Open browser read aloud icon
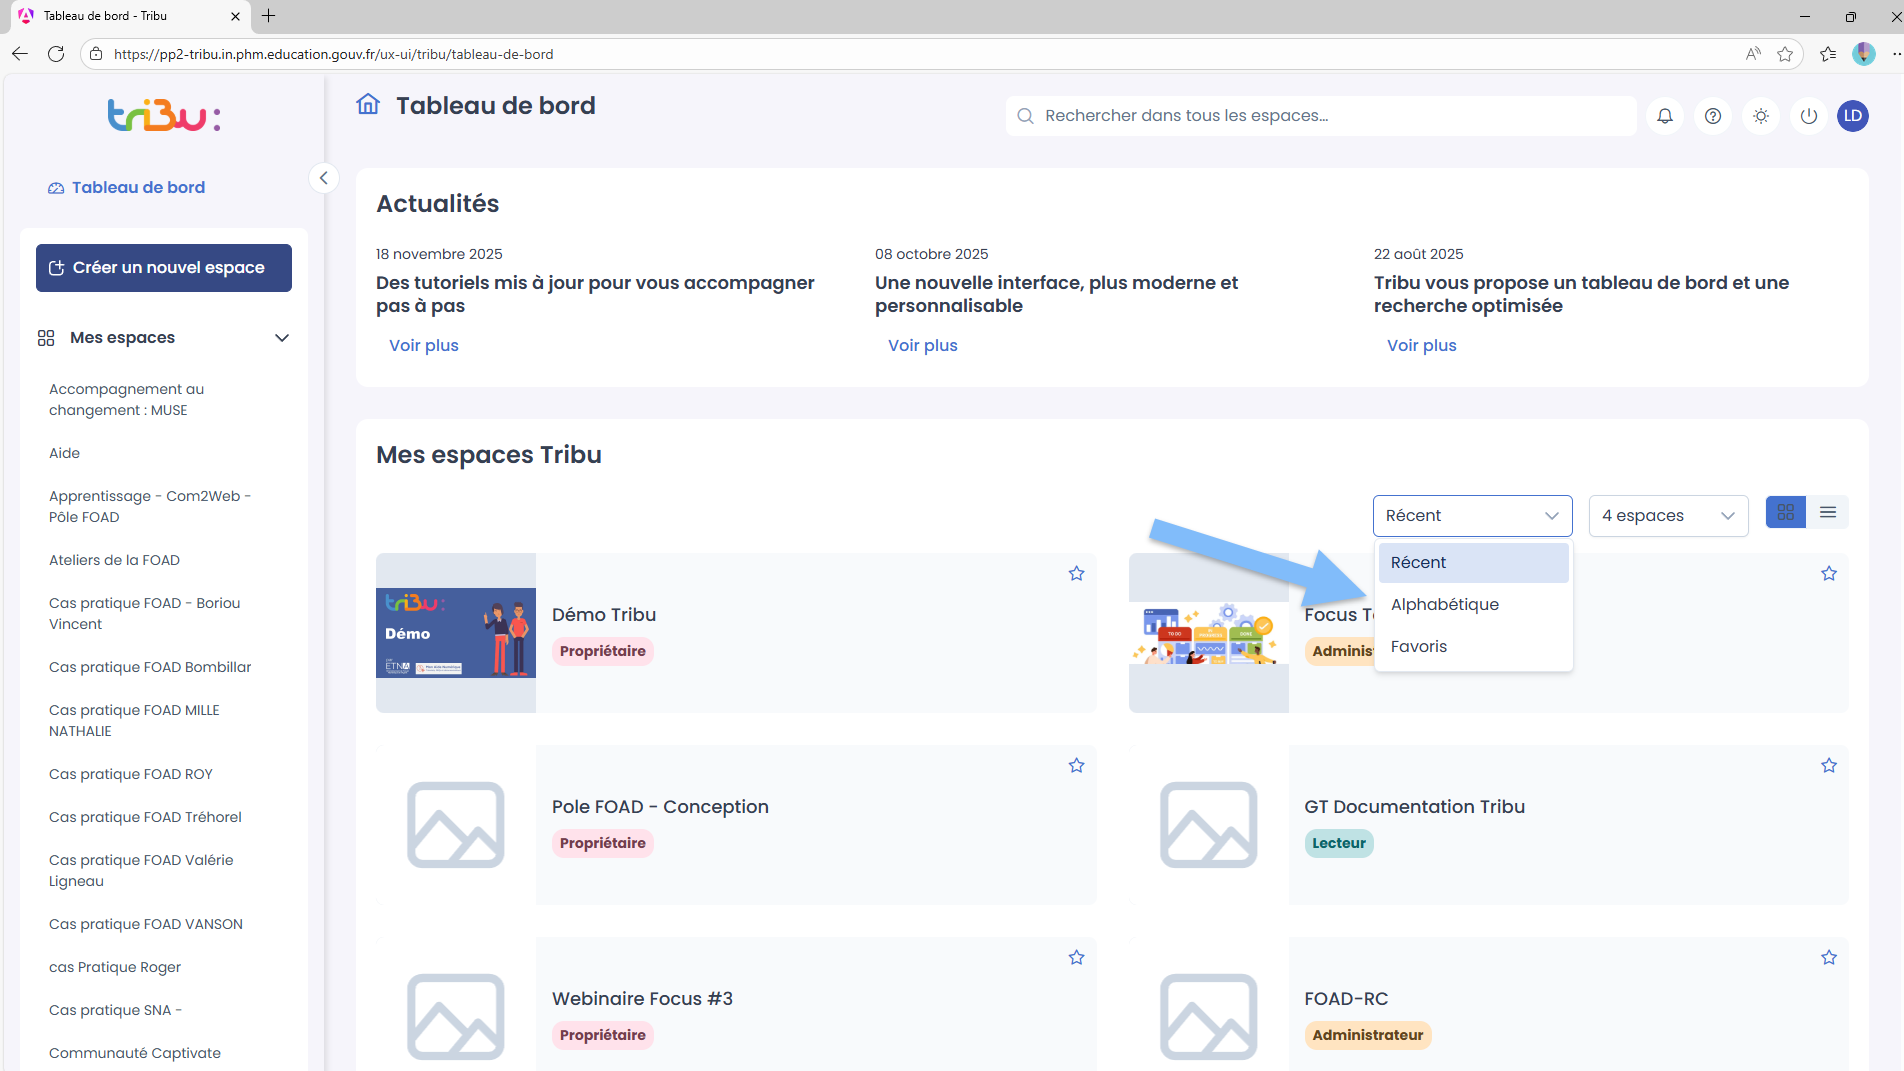Image resolution: width=1904 pixels, height=1071 pixels. [1753, 54]
